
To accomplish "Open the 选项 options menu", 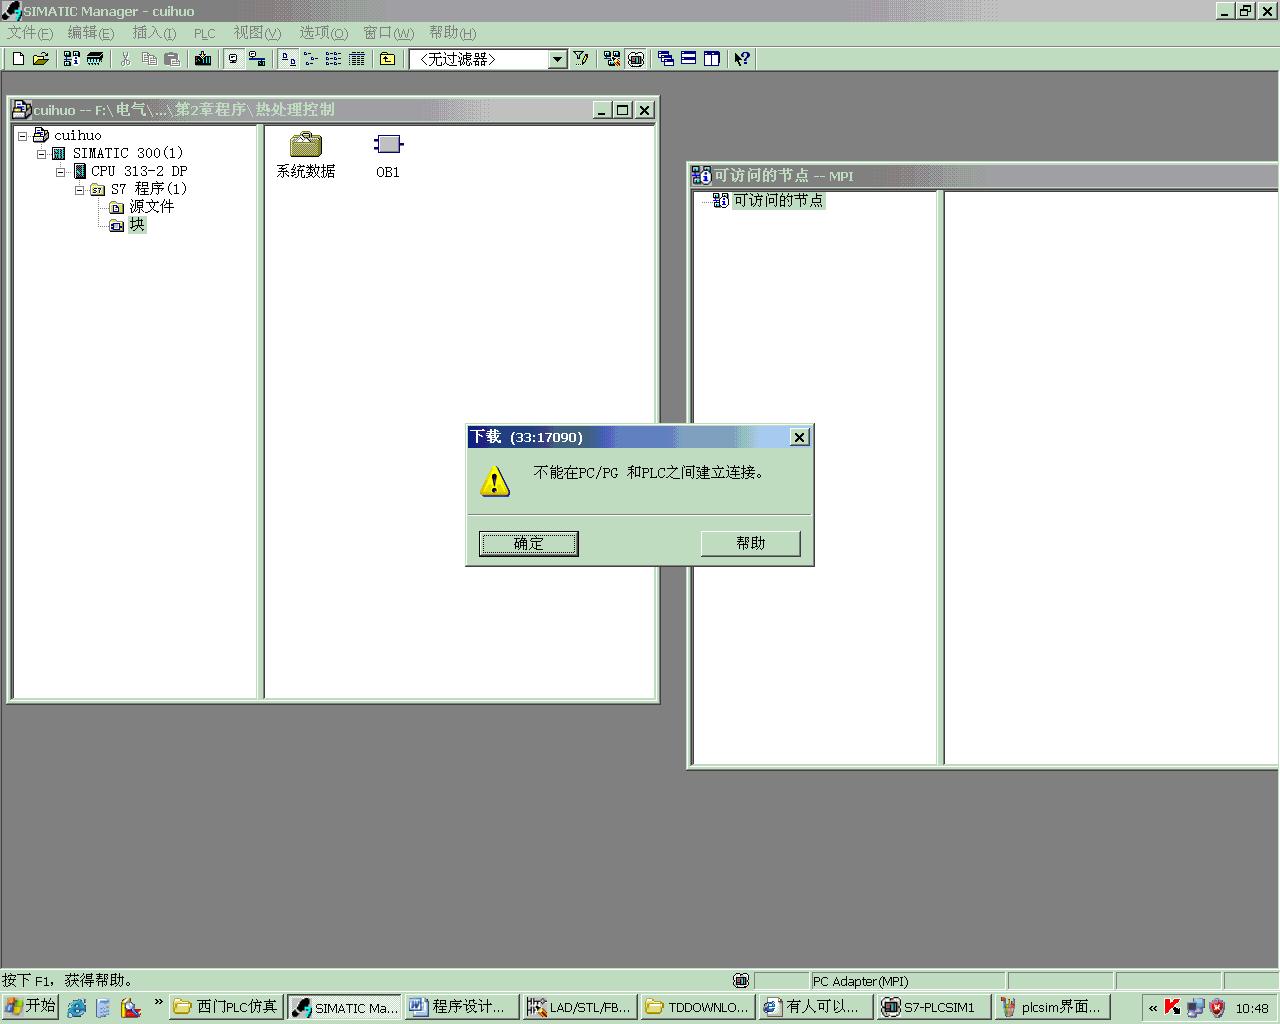I will (x=323, y=33).
